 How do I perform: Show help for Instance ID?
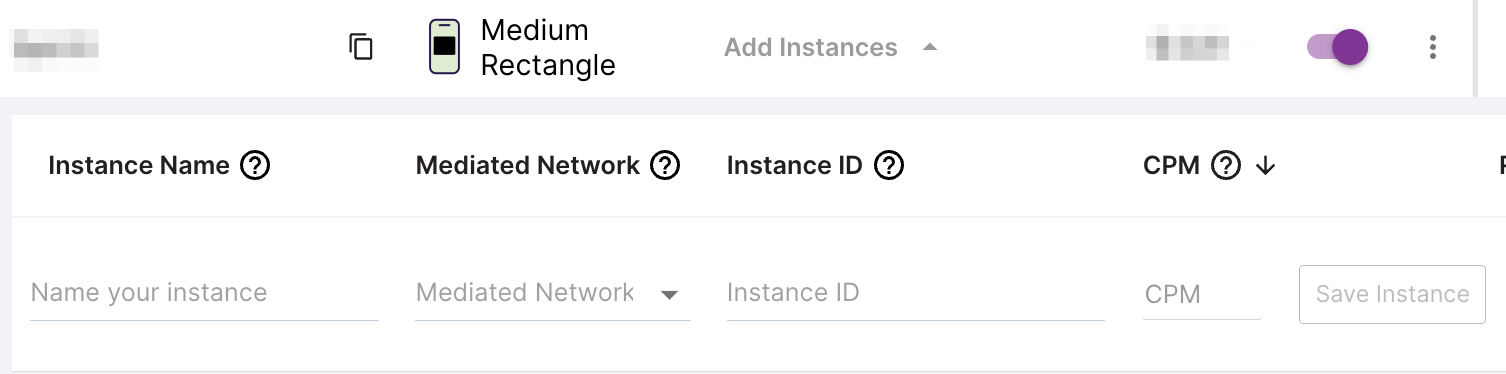coord(889,165)
